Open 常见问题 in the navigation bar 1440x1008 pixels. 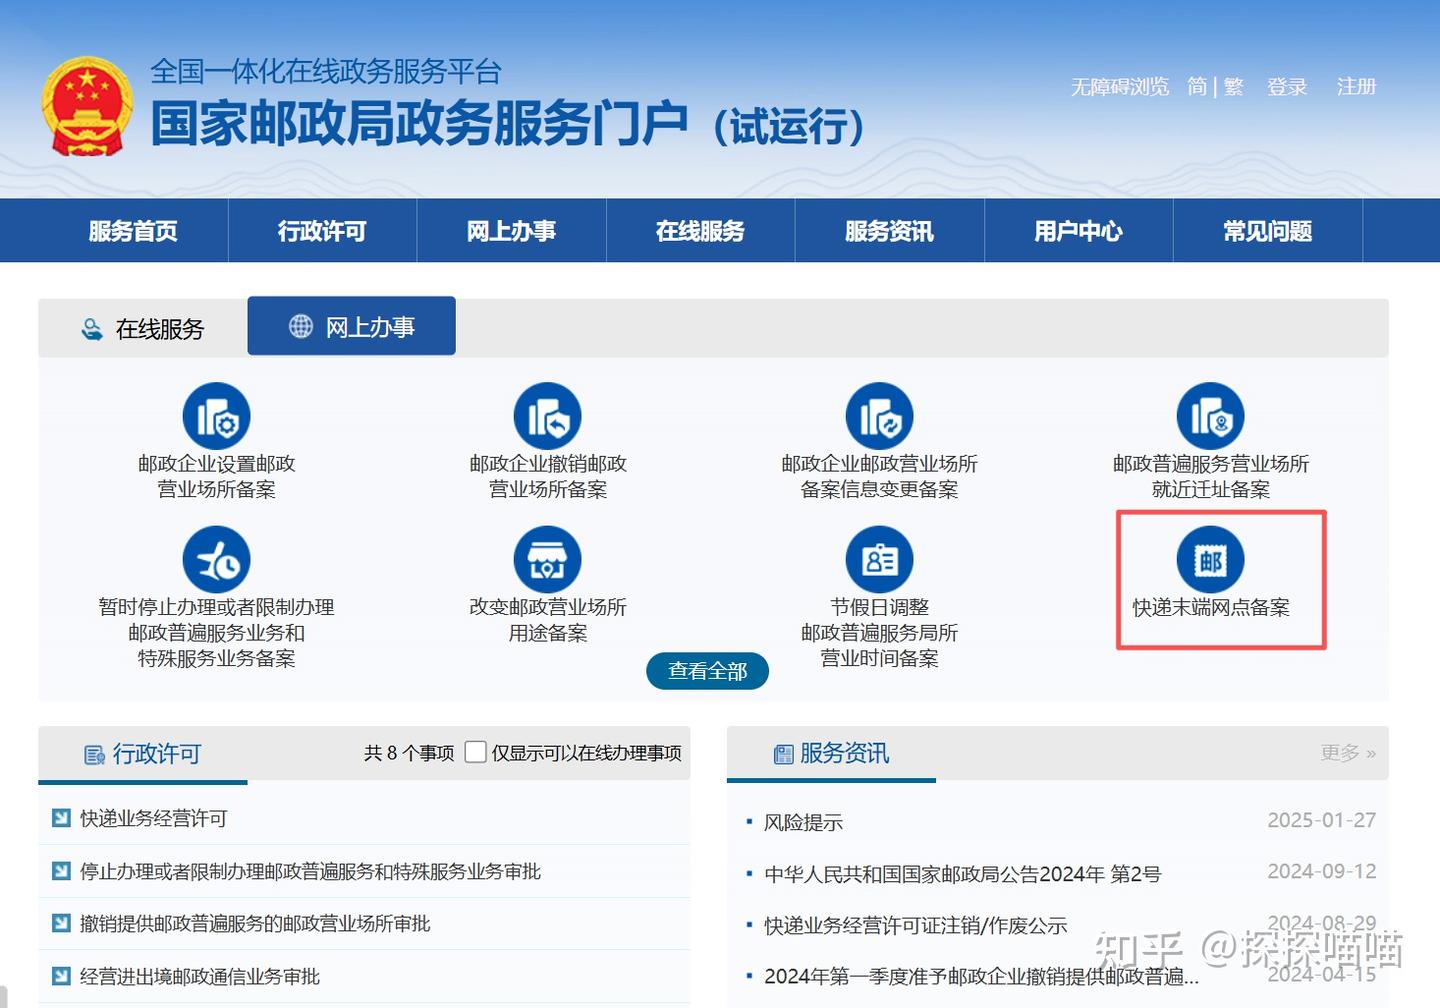[x=1267, y=231]
